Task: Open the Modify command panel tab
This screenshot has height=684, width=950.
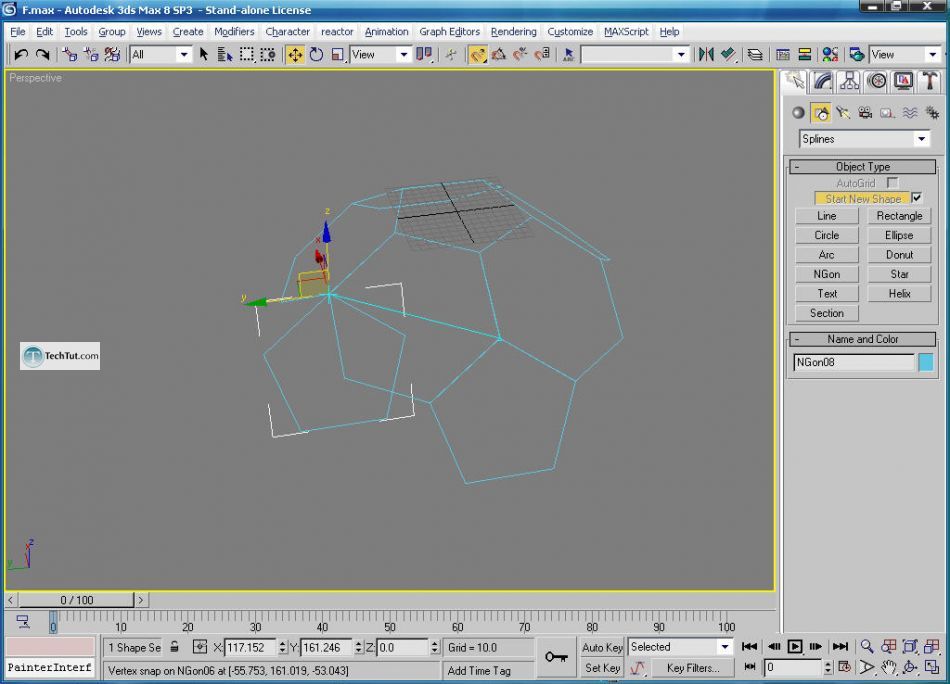Action: 823,81
